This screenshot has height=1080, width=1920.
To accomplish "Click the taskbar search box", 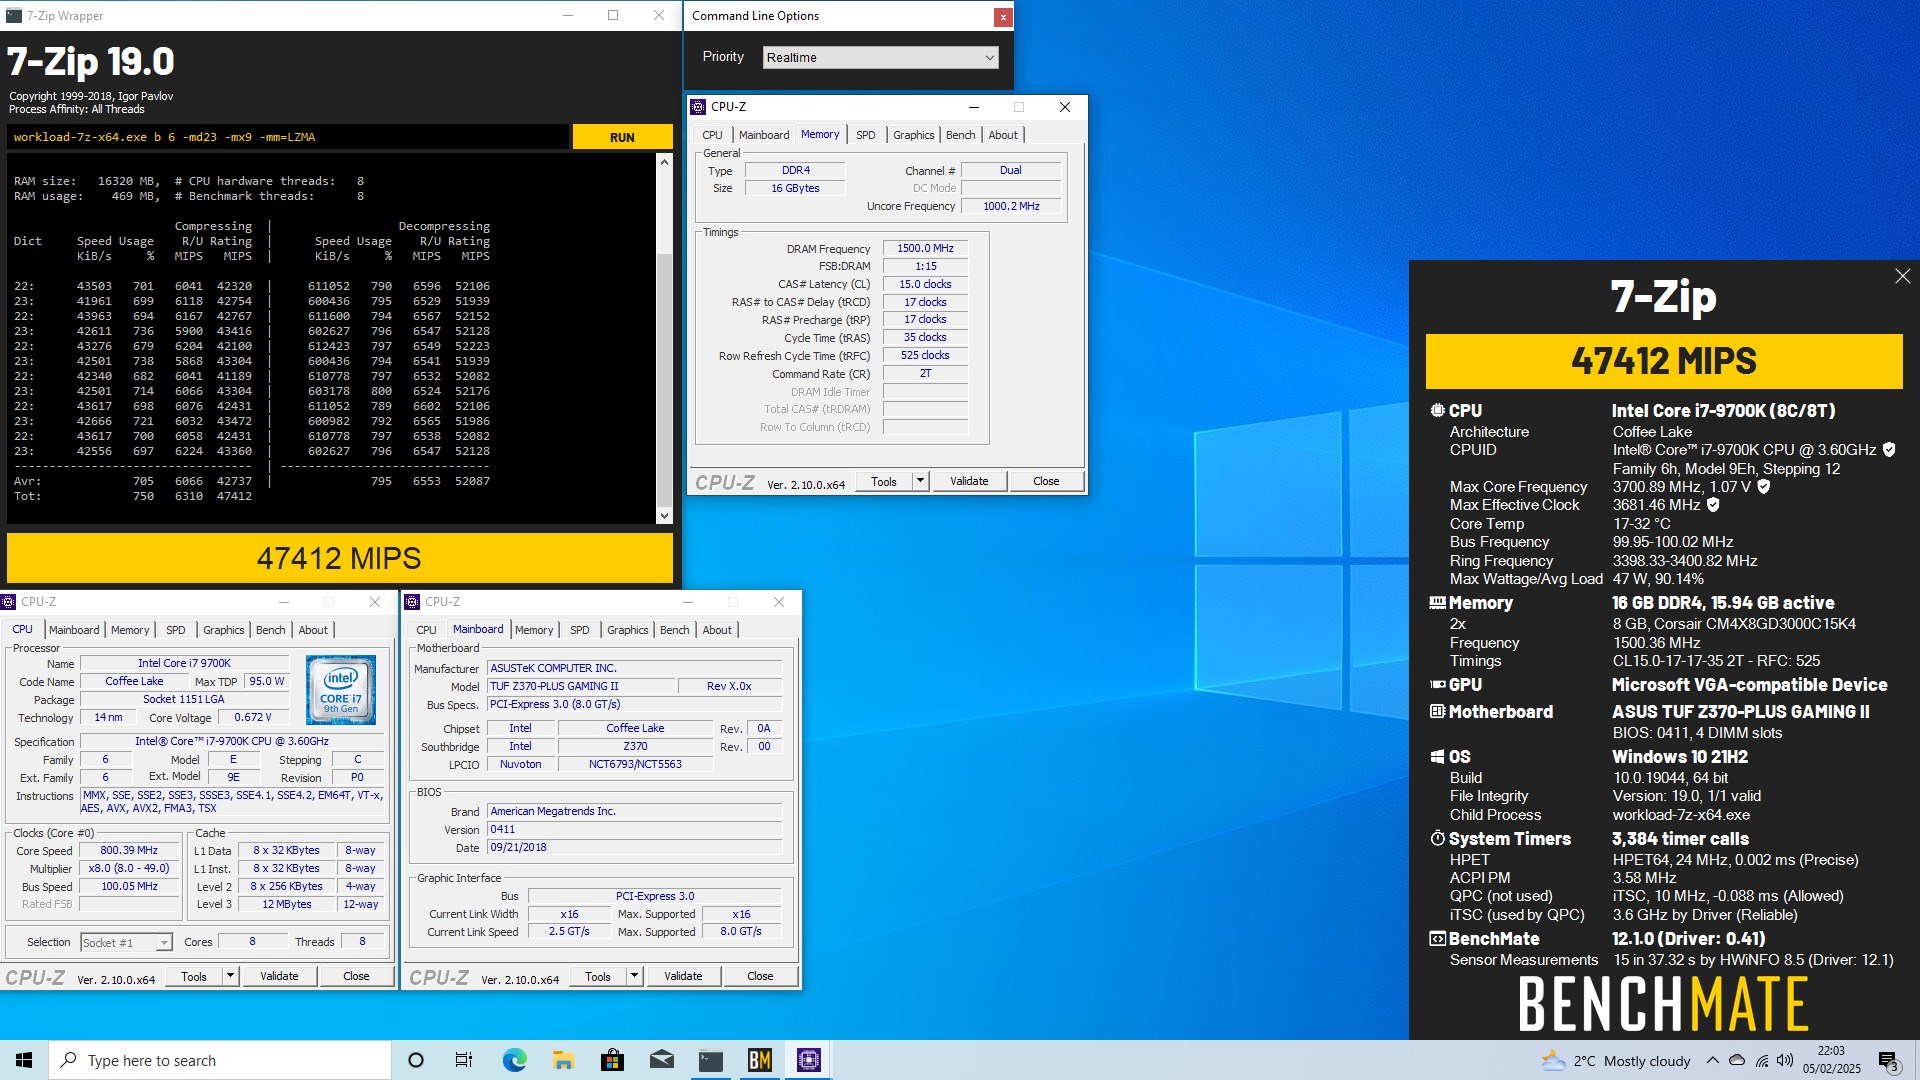I will click(x=220, y=1060).
